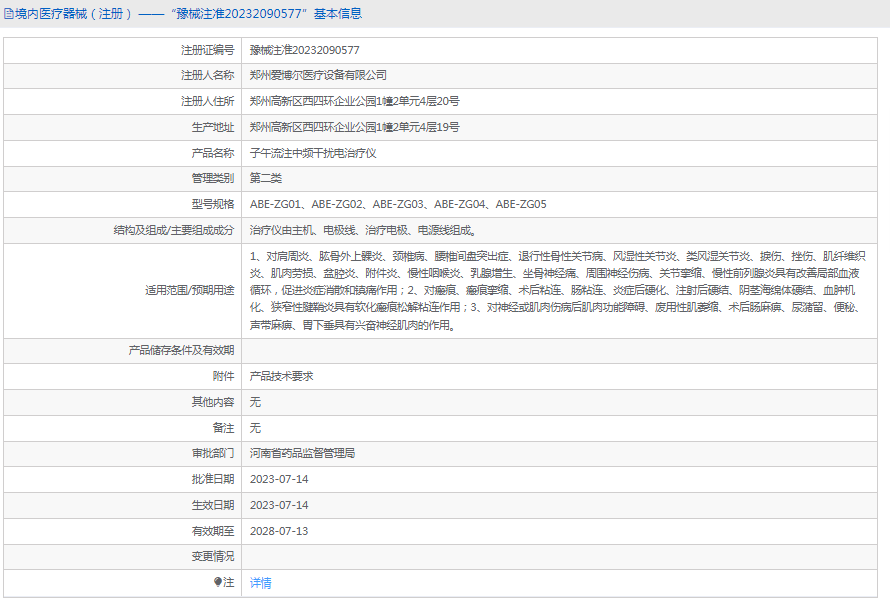Click the 生产地址 label
The image size is (890, 604).
pyautogui.click(x=213, y=127)
